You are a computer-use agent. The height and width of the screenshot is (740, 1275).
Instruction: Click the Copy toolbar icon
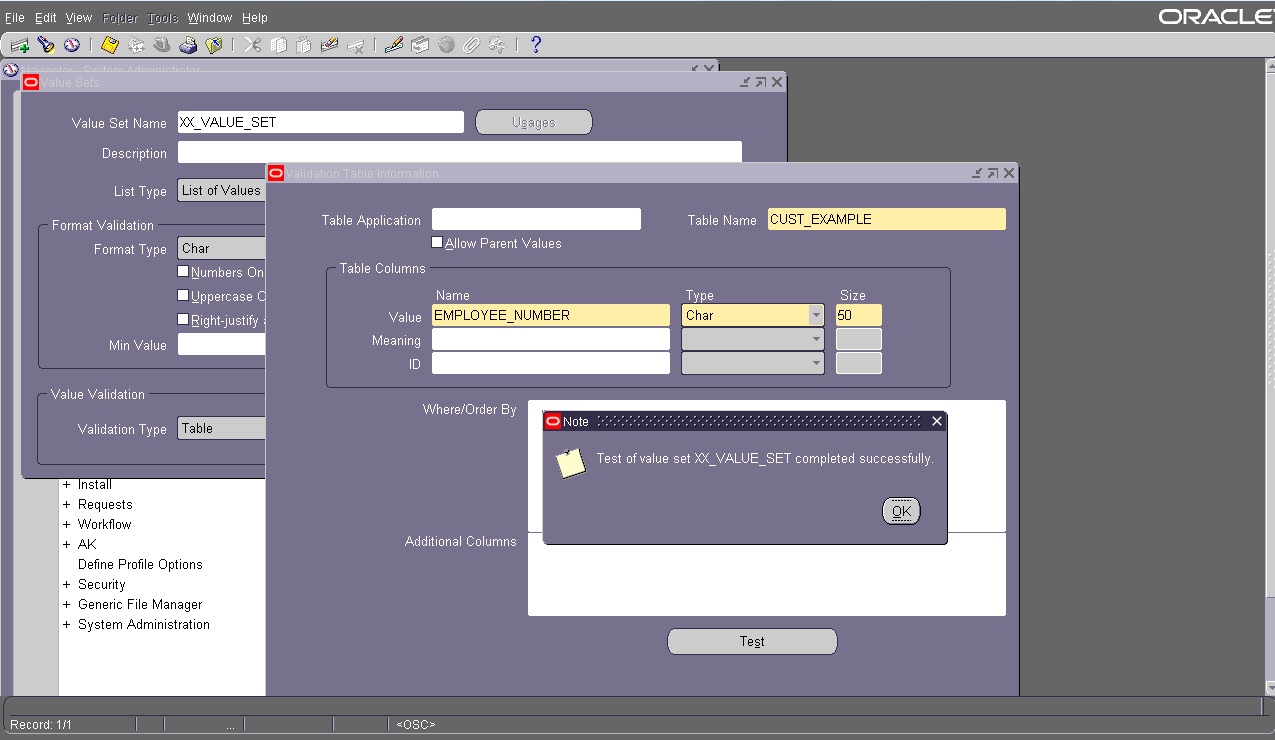point(280,45)
